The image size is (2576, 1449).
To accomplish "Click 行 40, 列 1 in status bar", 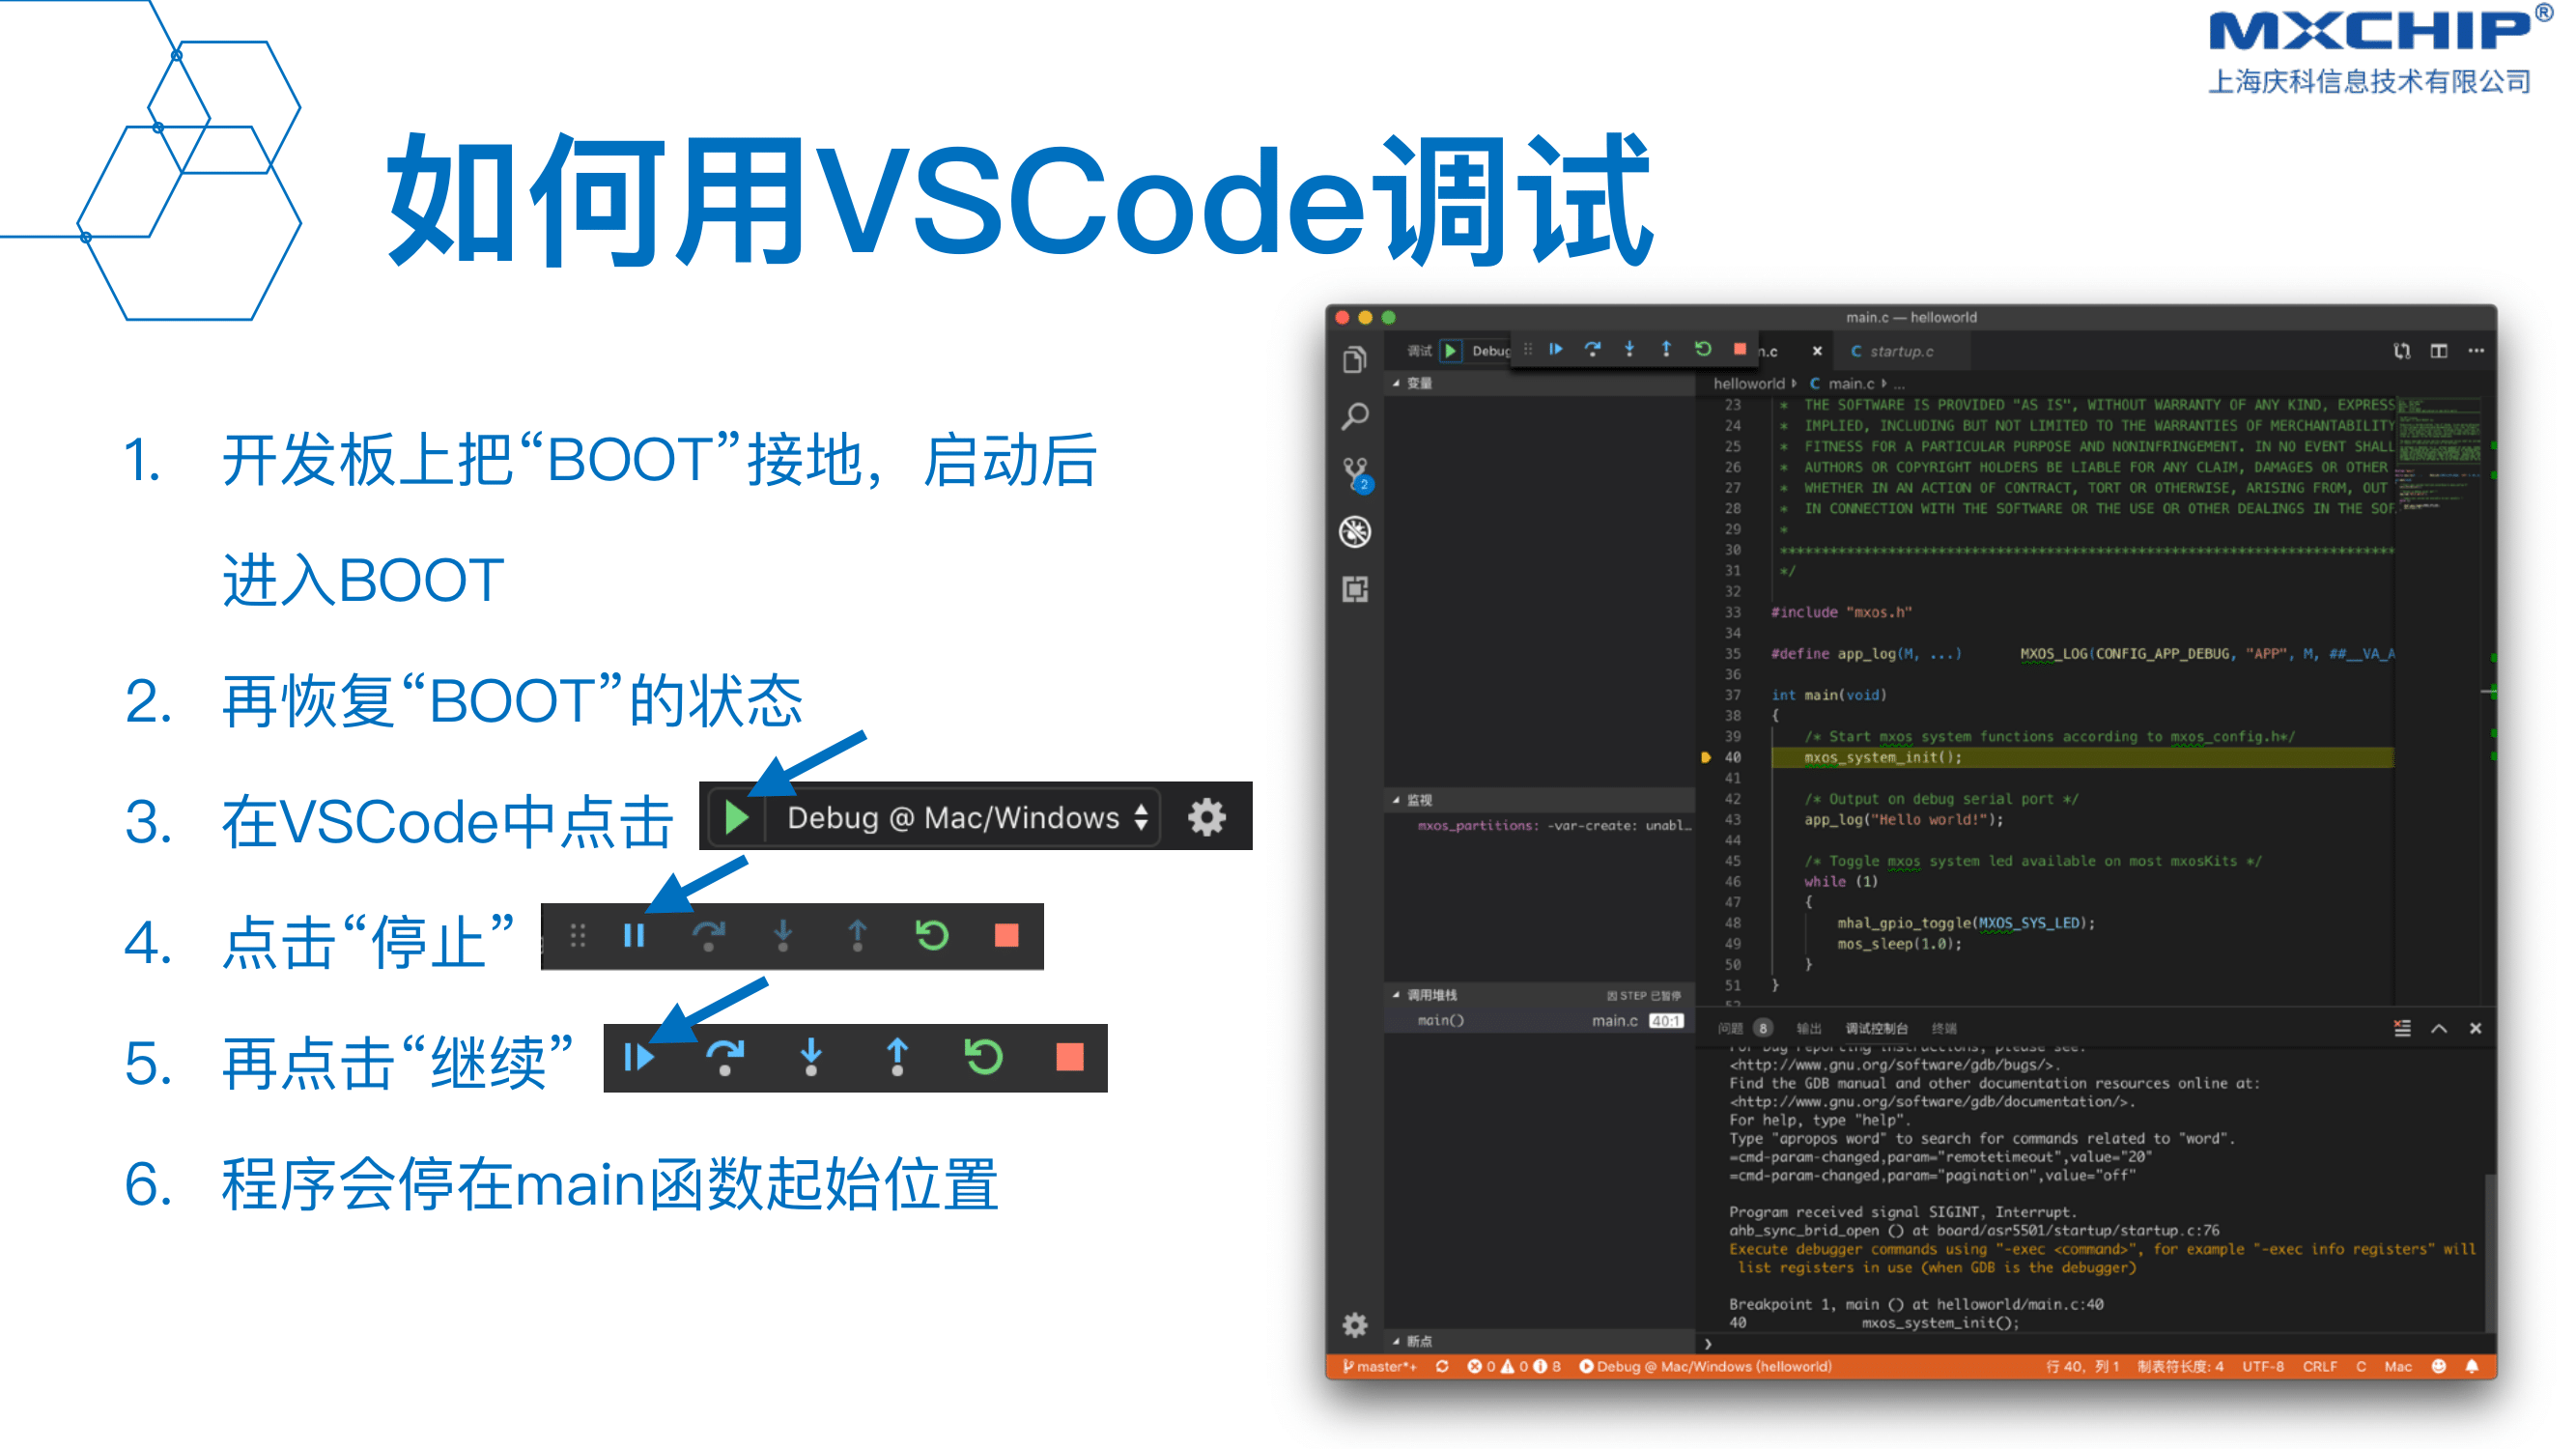I will tap(2081, 1366).
